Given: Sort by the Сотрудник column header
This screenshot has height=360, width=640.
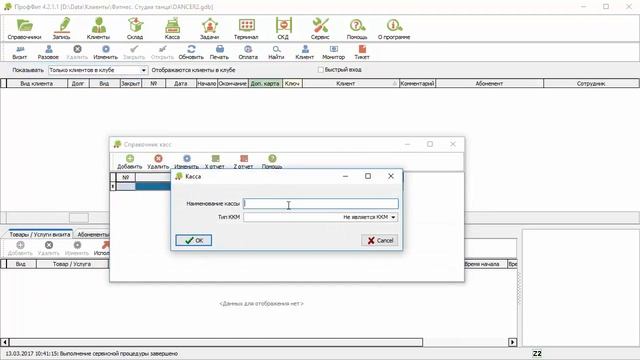Looking at the screenshot, I should point(591,83).
